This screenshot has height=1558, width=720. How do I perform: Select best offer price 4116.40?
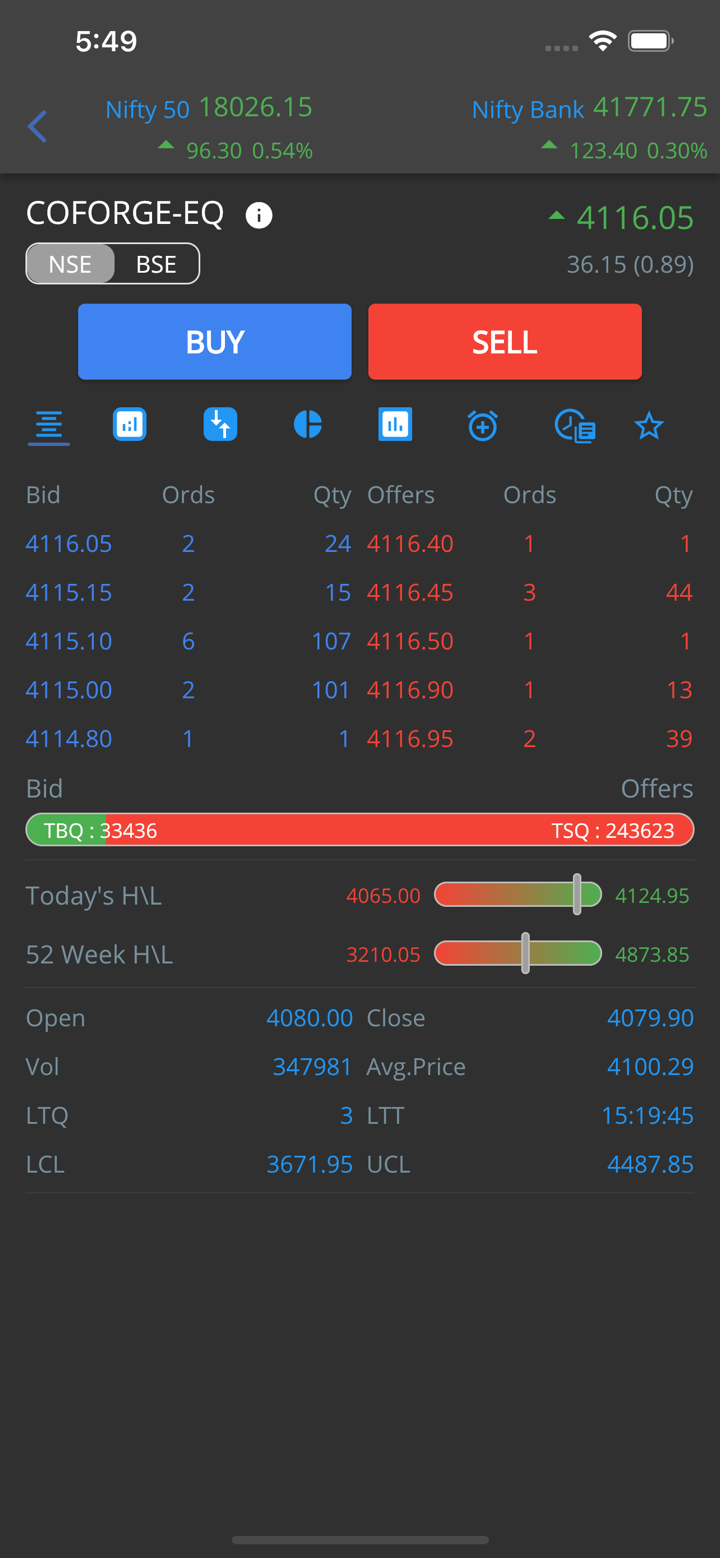410,544
